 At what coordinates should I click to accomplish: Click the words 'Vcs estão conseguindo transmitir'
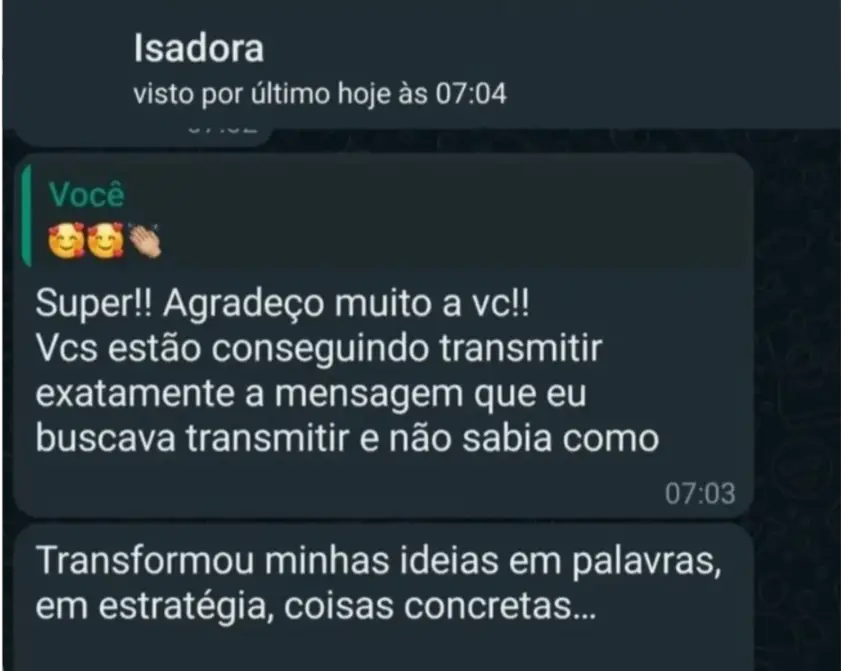pos(319,350)
